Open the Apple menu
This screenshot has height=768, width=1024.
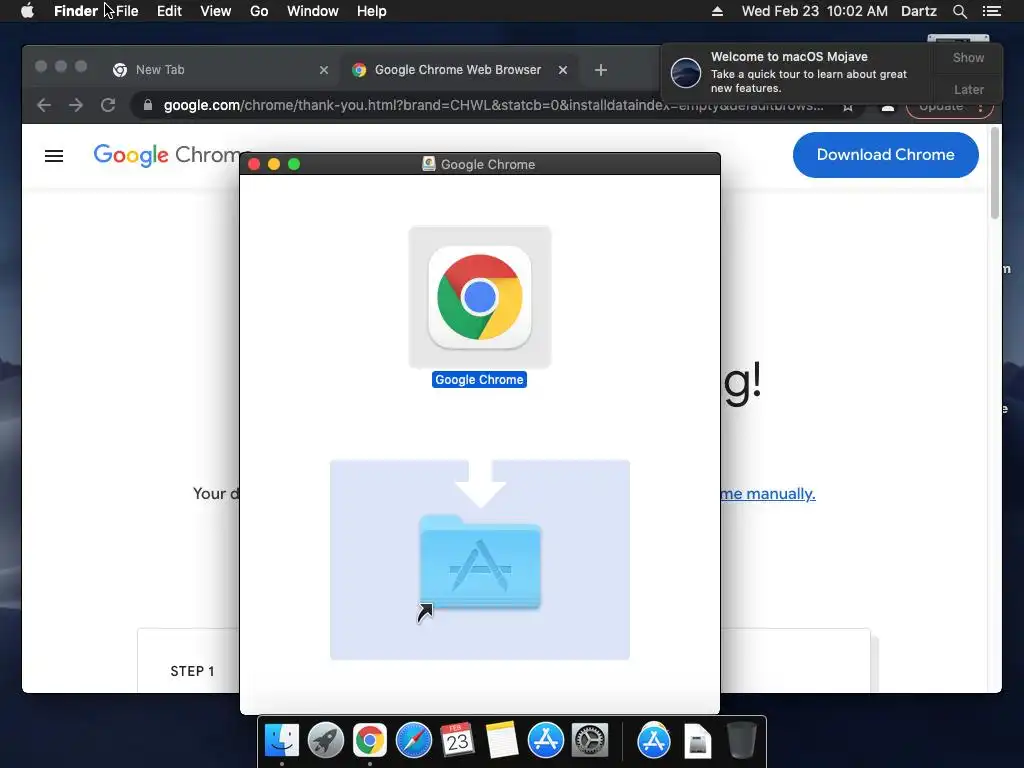coord(27,11)
